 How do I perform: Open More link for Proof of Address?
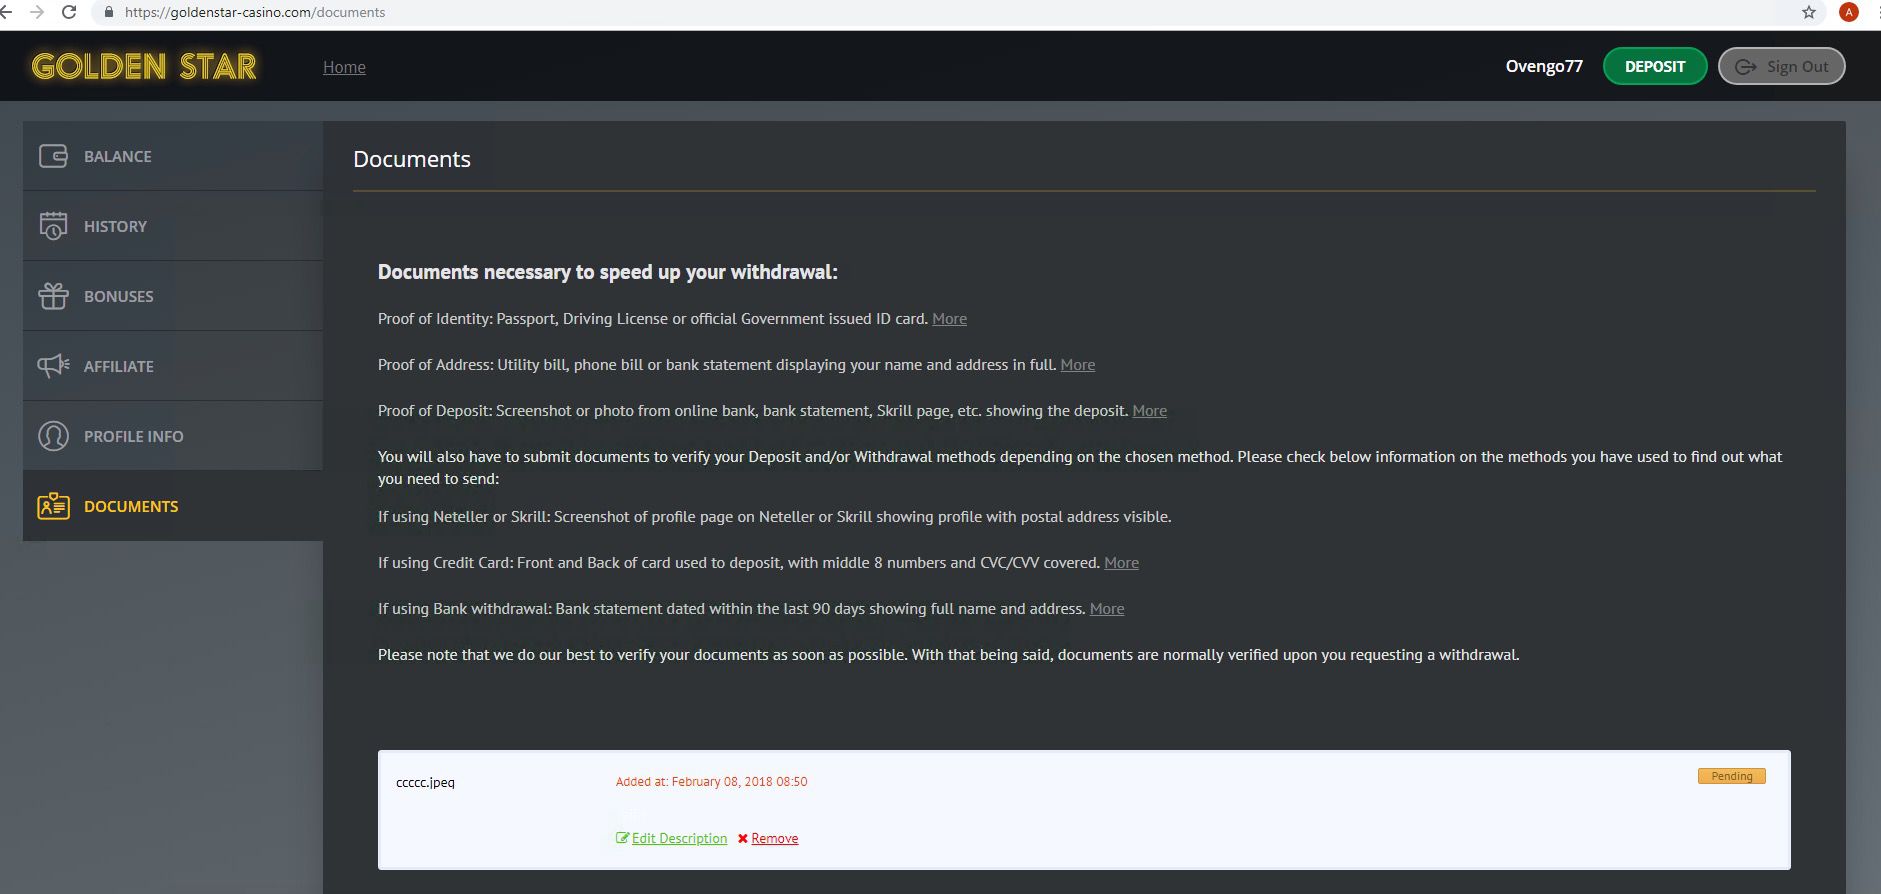point(1077,365)
